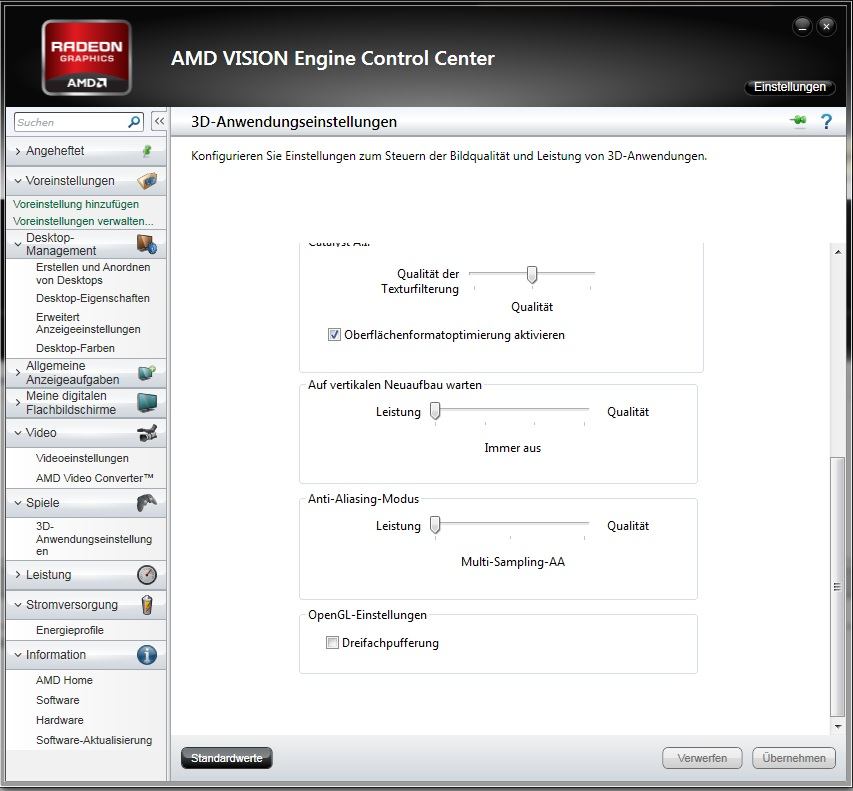Viewport: 853px width, 791px height.
Task: Click the Voreinstellungen icon
Action: [147, 181]
